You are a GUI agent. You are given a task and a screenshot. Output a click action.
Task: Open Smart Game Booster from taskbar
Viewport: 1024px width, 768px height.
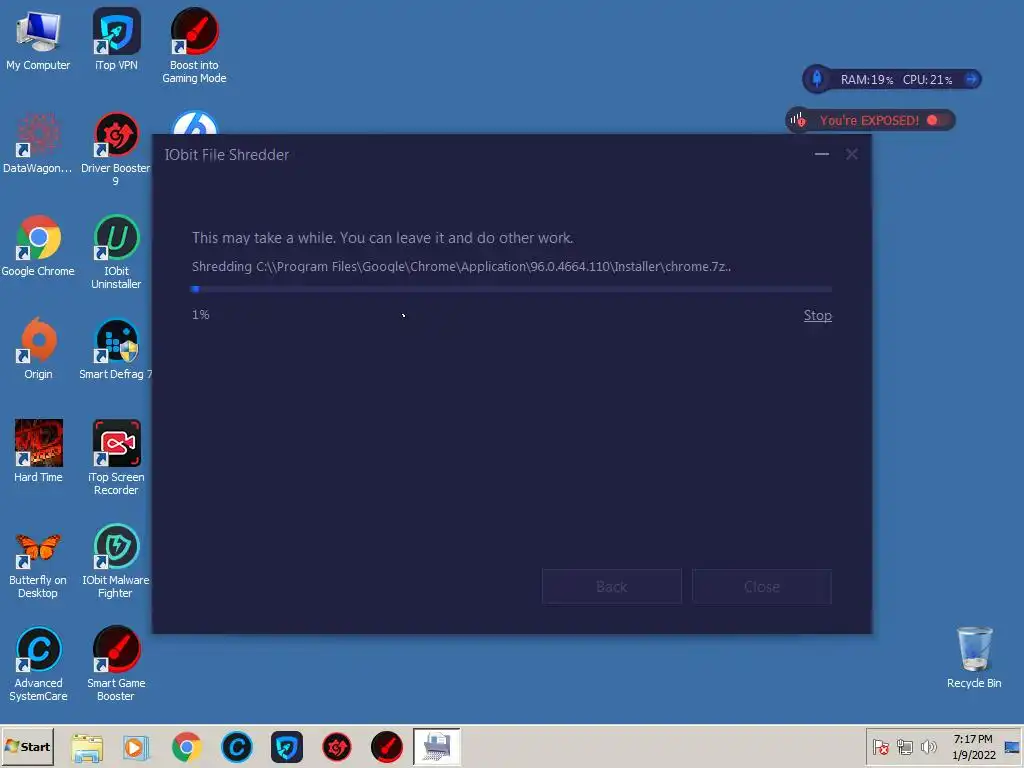click(387, 747)
